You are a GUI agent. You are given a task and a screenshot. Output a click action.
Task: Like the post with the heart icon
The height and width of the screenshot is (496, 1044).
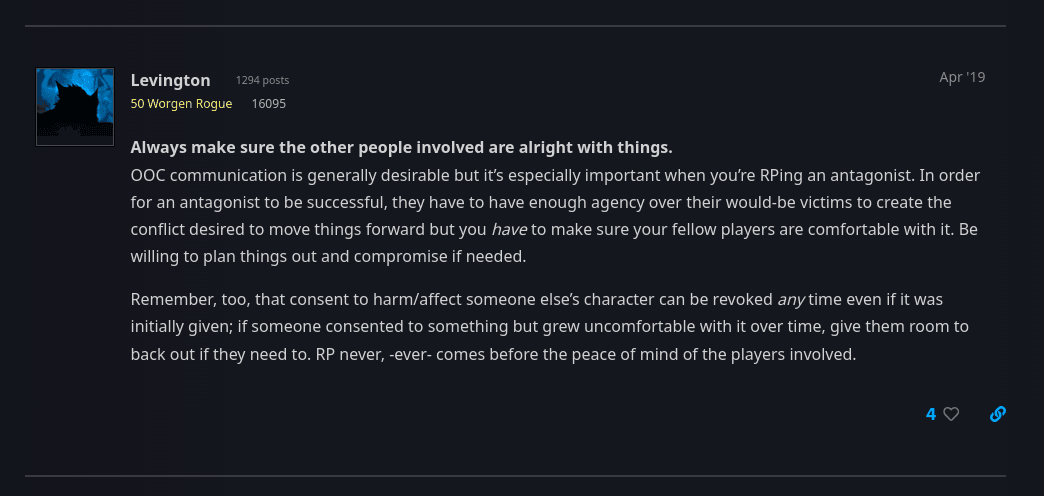[x=951, y=414]
